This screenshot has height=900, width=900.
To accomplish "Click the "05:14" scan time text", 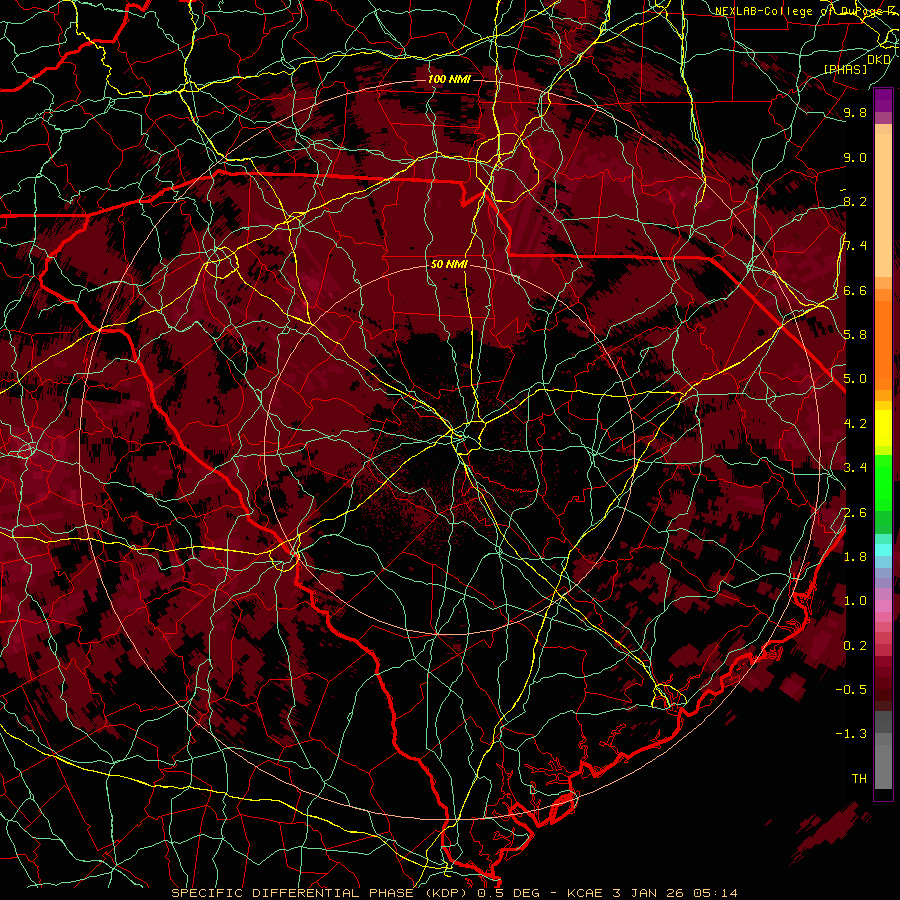I will click(715, 893).
